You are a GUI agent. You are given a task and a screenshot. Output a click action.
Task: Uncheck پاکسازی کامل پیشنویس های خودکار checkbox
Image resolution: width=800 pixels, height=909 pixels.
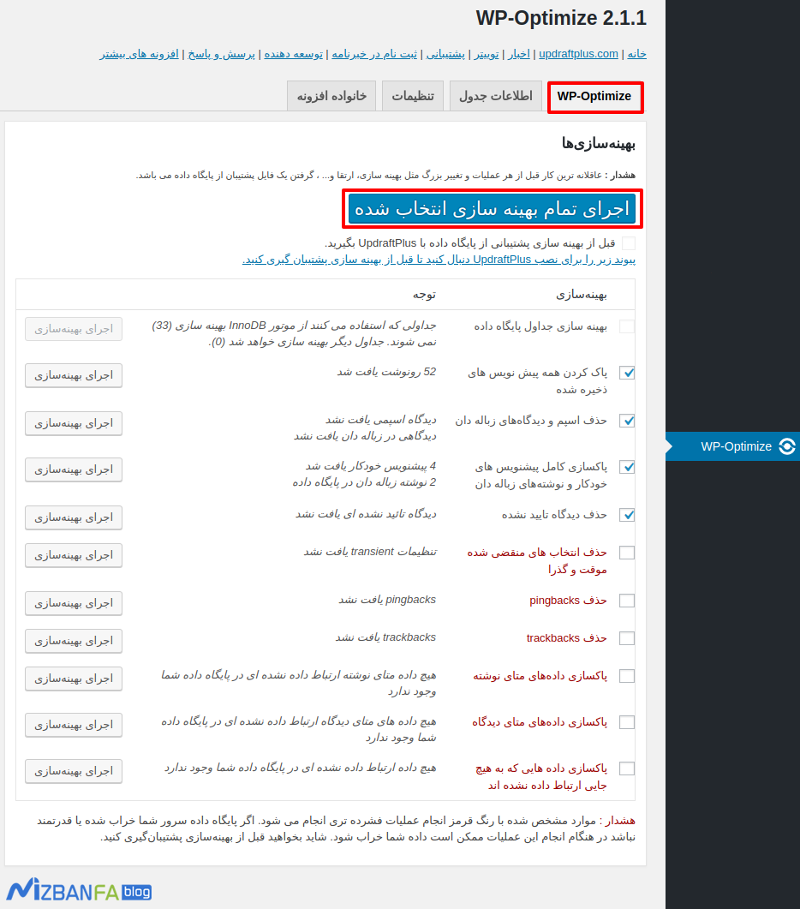pyautogui.click(x=627, y=467)
